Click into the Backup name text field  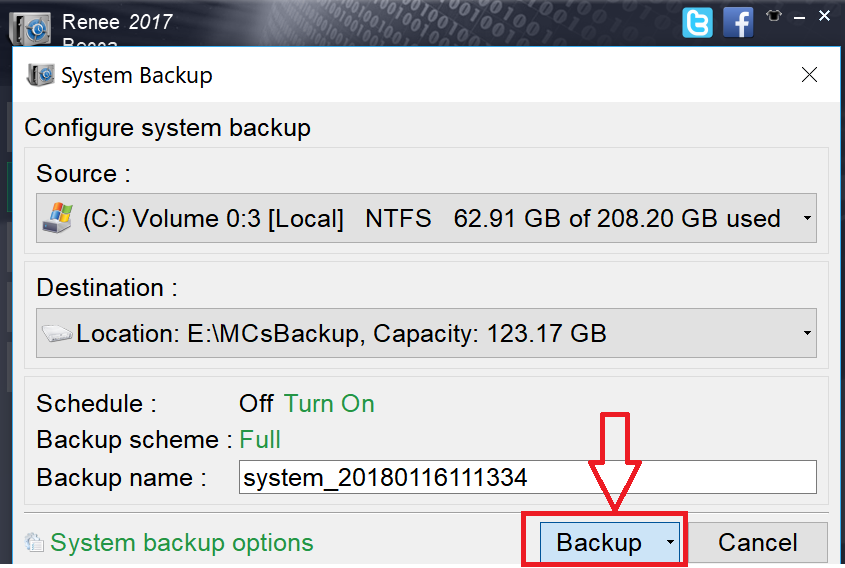tap(528, 477)
